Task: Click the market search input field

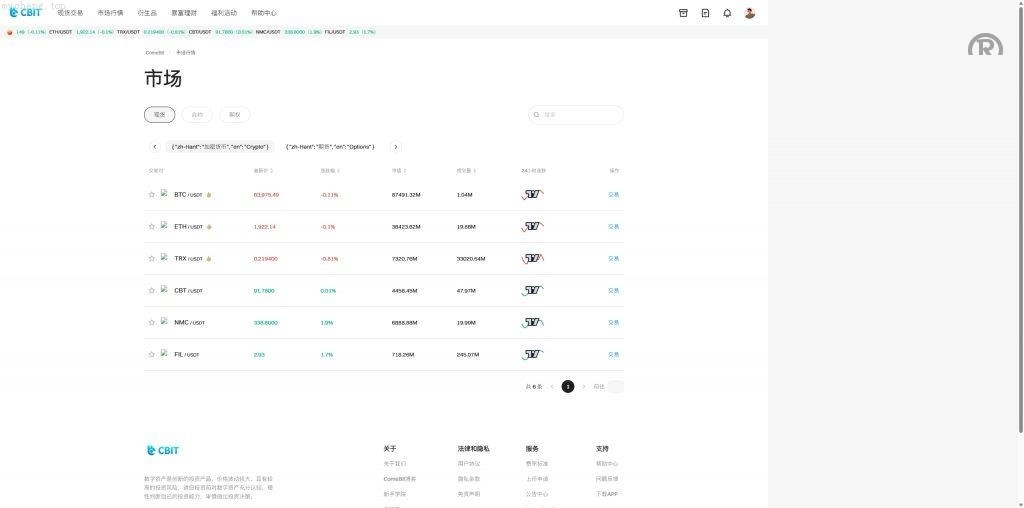Action: coord(580,115)
